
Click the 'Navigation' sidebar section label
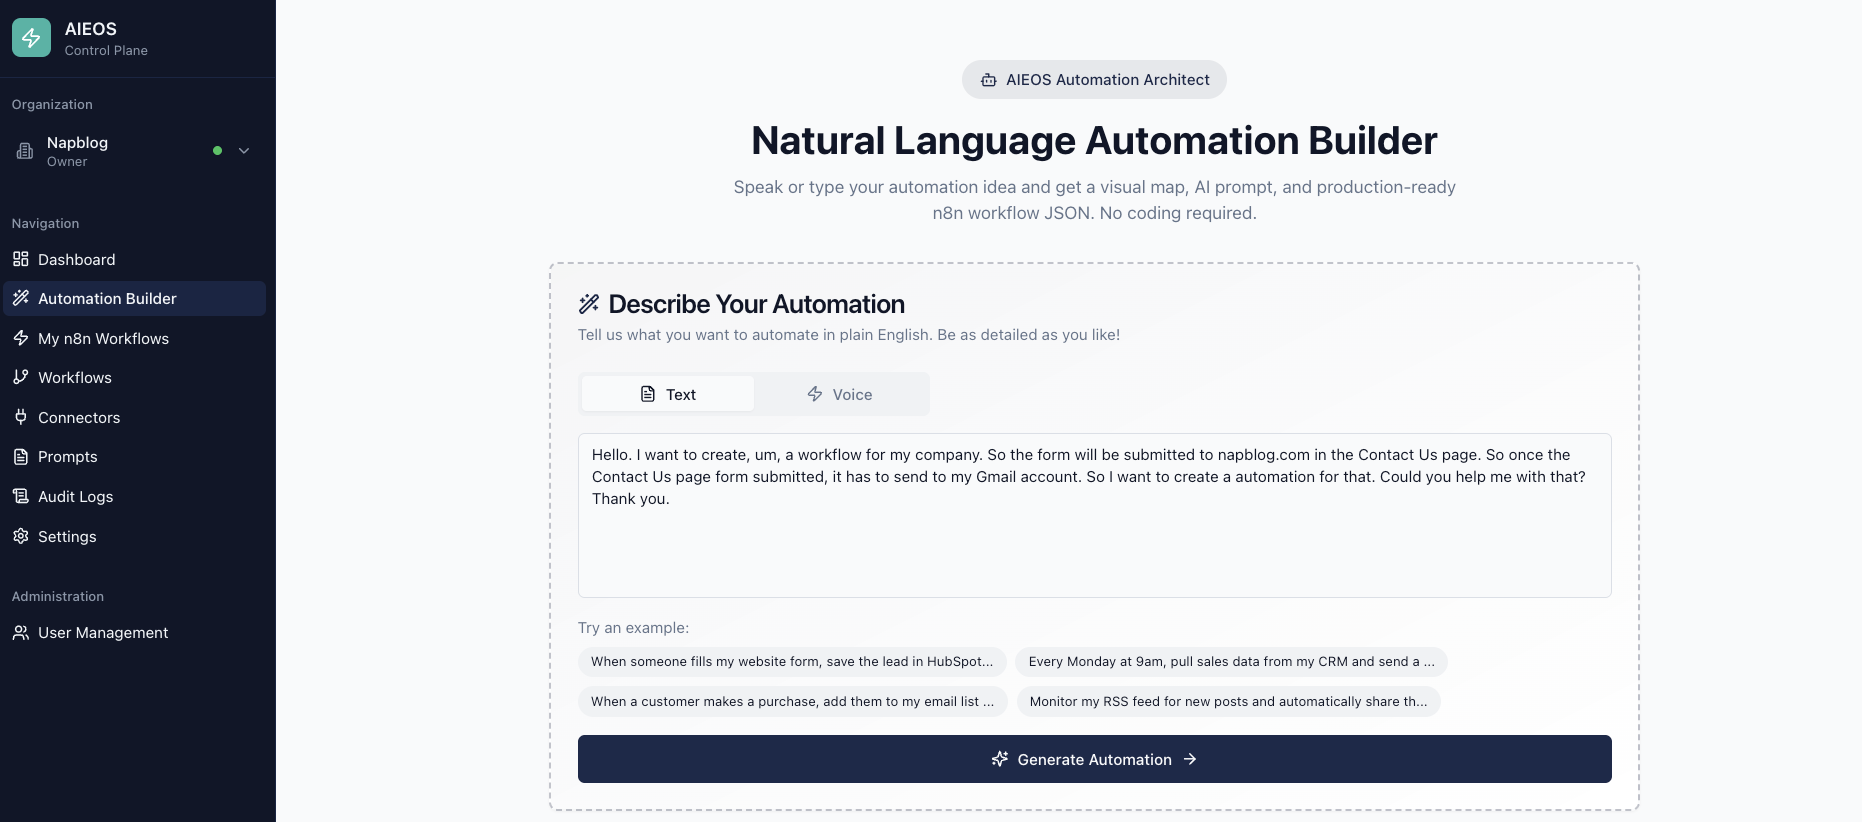pyautogui.click(x=45, y=223)
